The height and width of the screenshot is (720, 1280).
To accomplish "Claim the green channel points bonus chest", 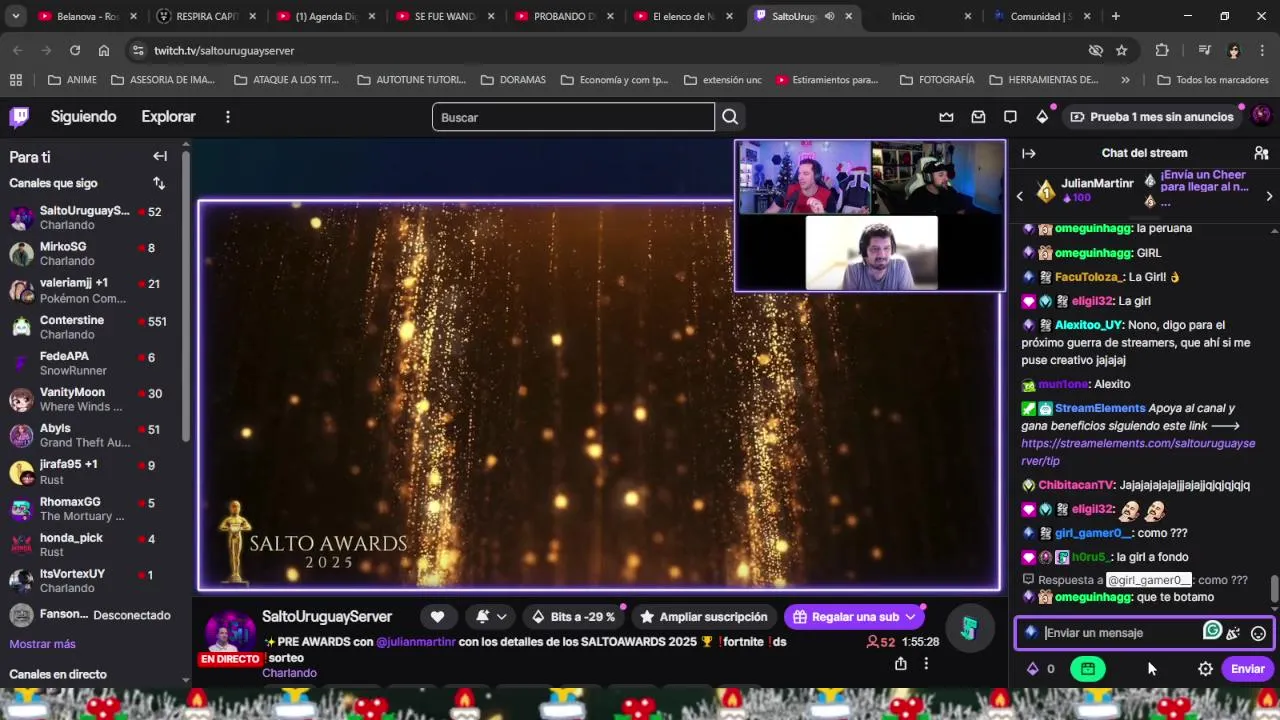I will [1088, 669].
